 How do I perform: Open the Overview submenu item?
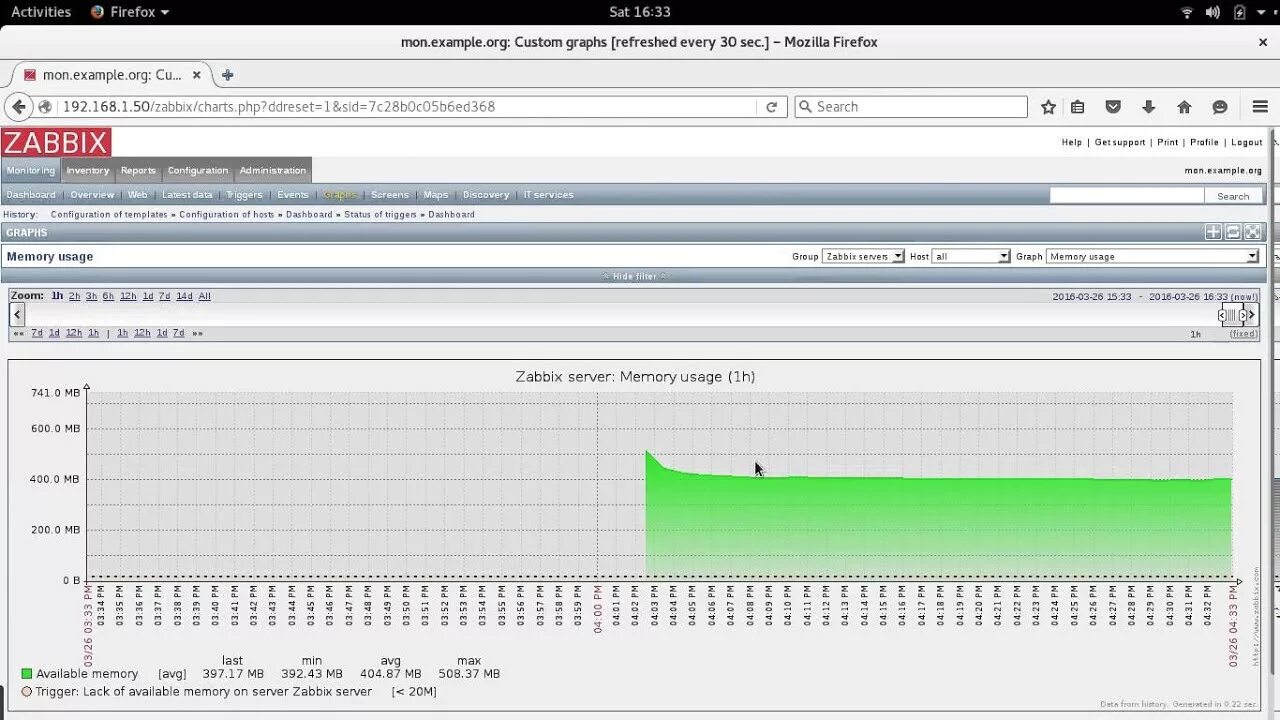click(92, 195)
